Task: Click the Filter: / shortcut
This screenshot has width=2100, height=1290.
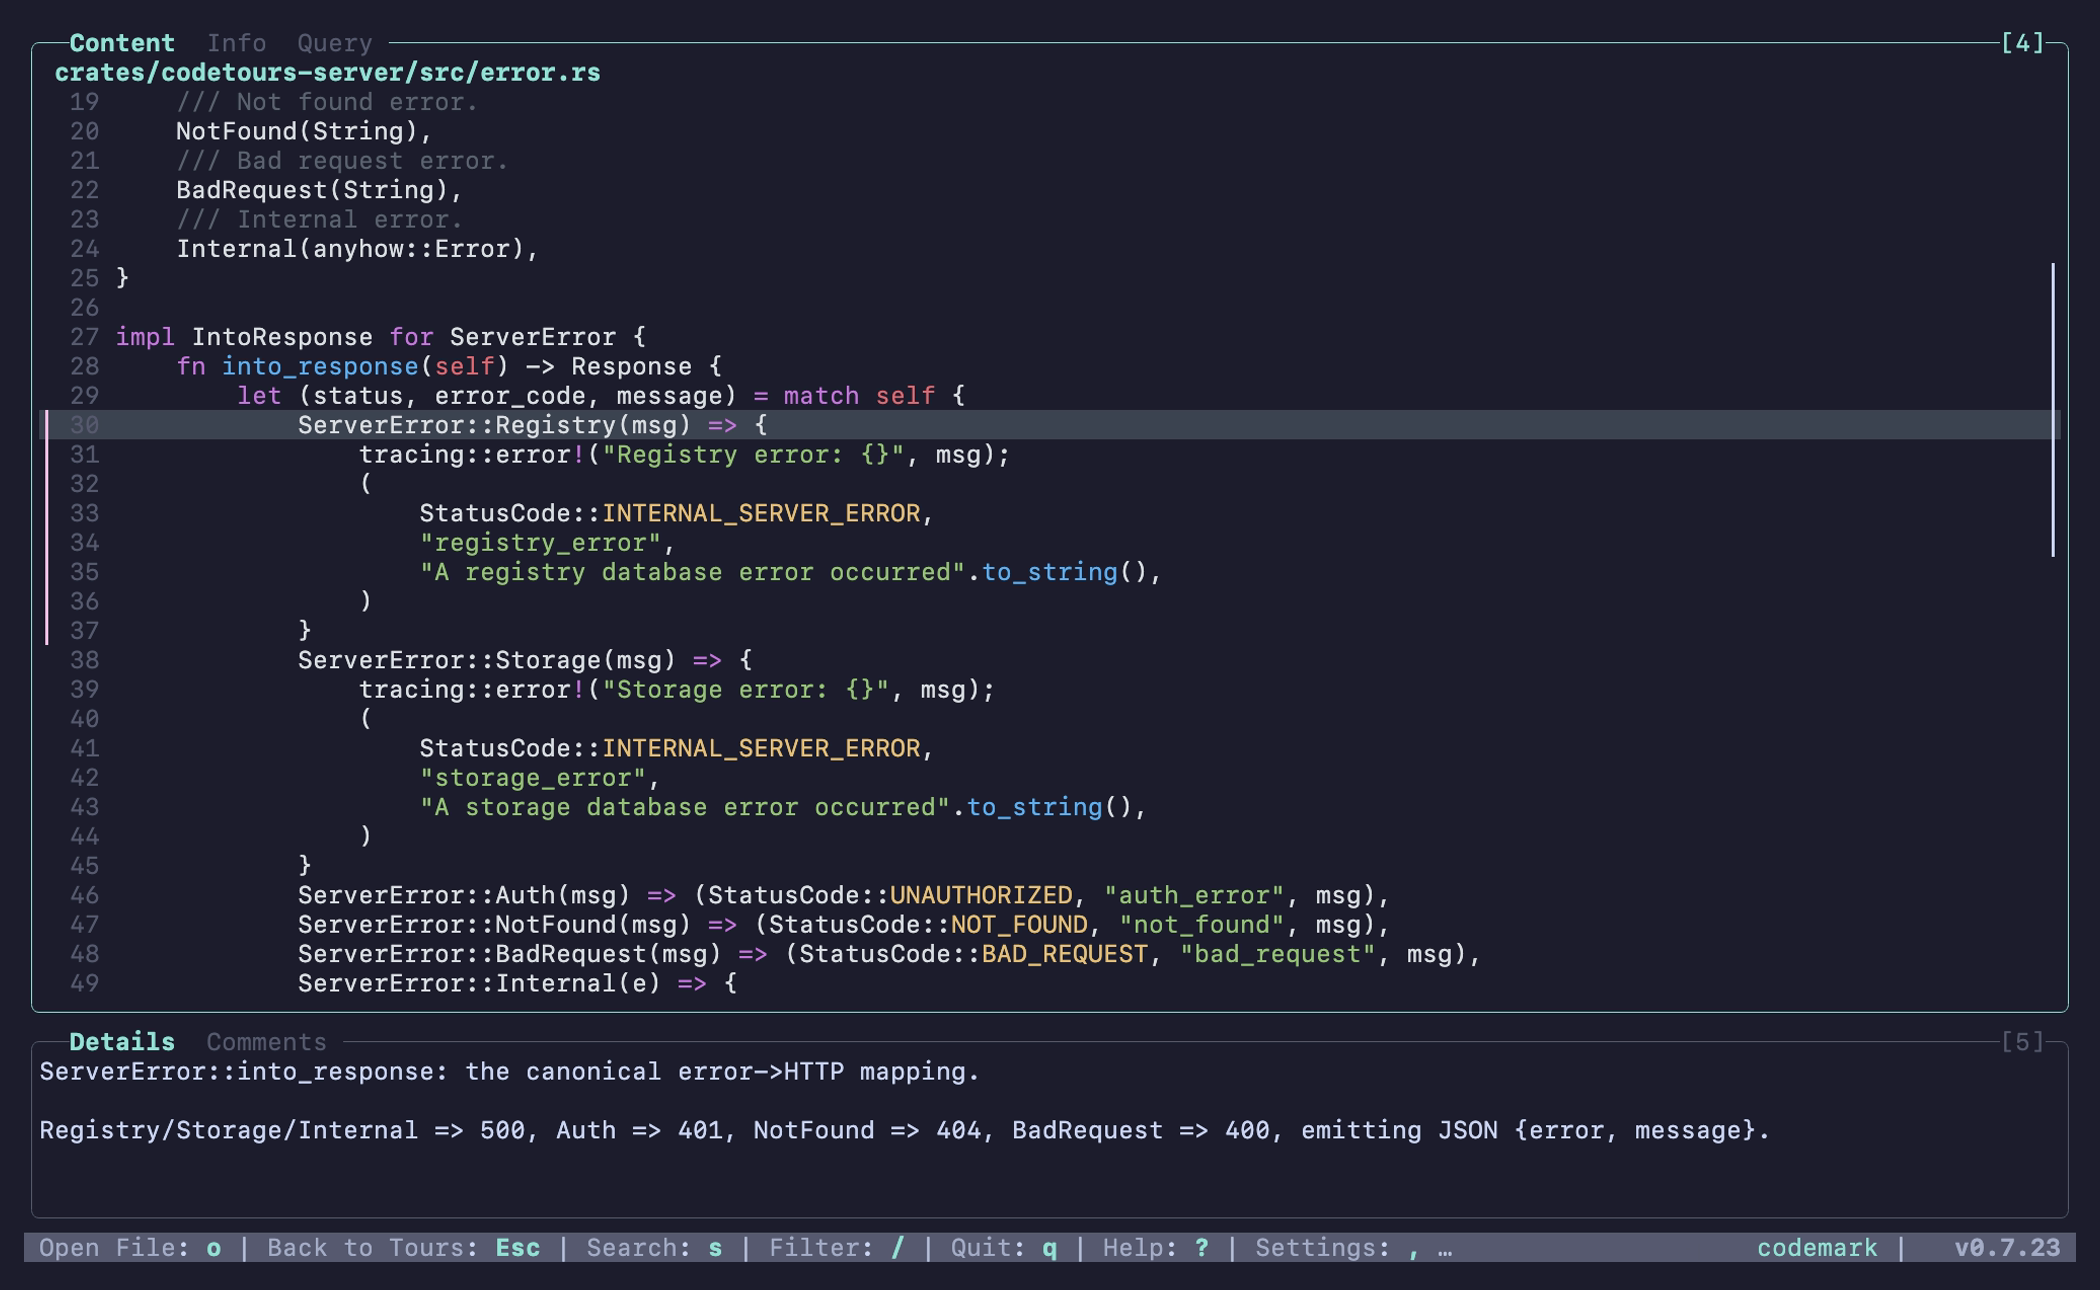Action: [836, 1248]
